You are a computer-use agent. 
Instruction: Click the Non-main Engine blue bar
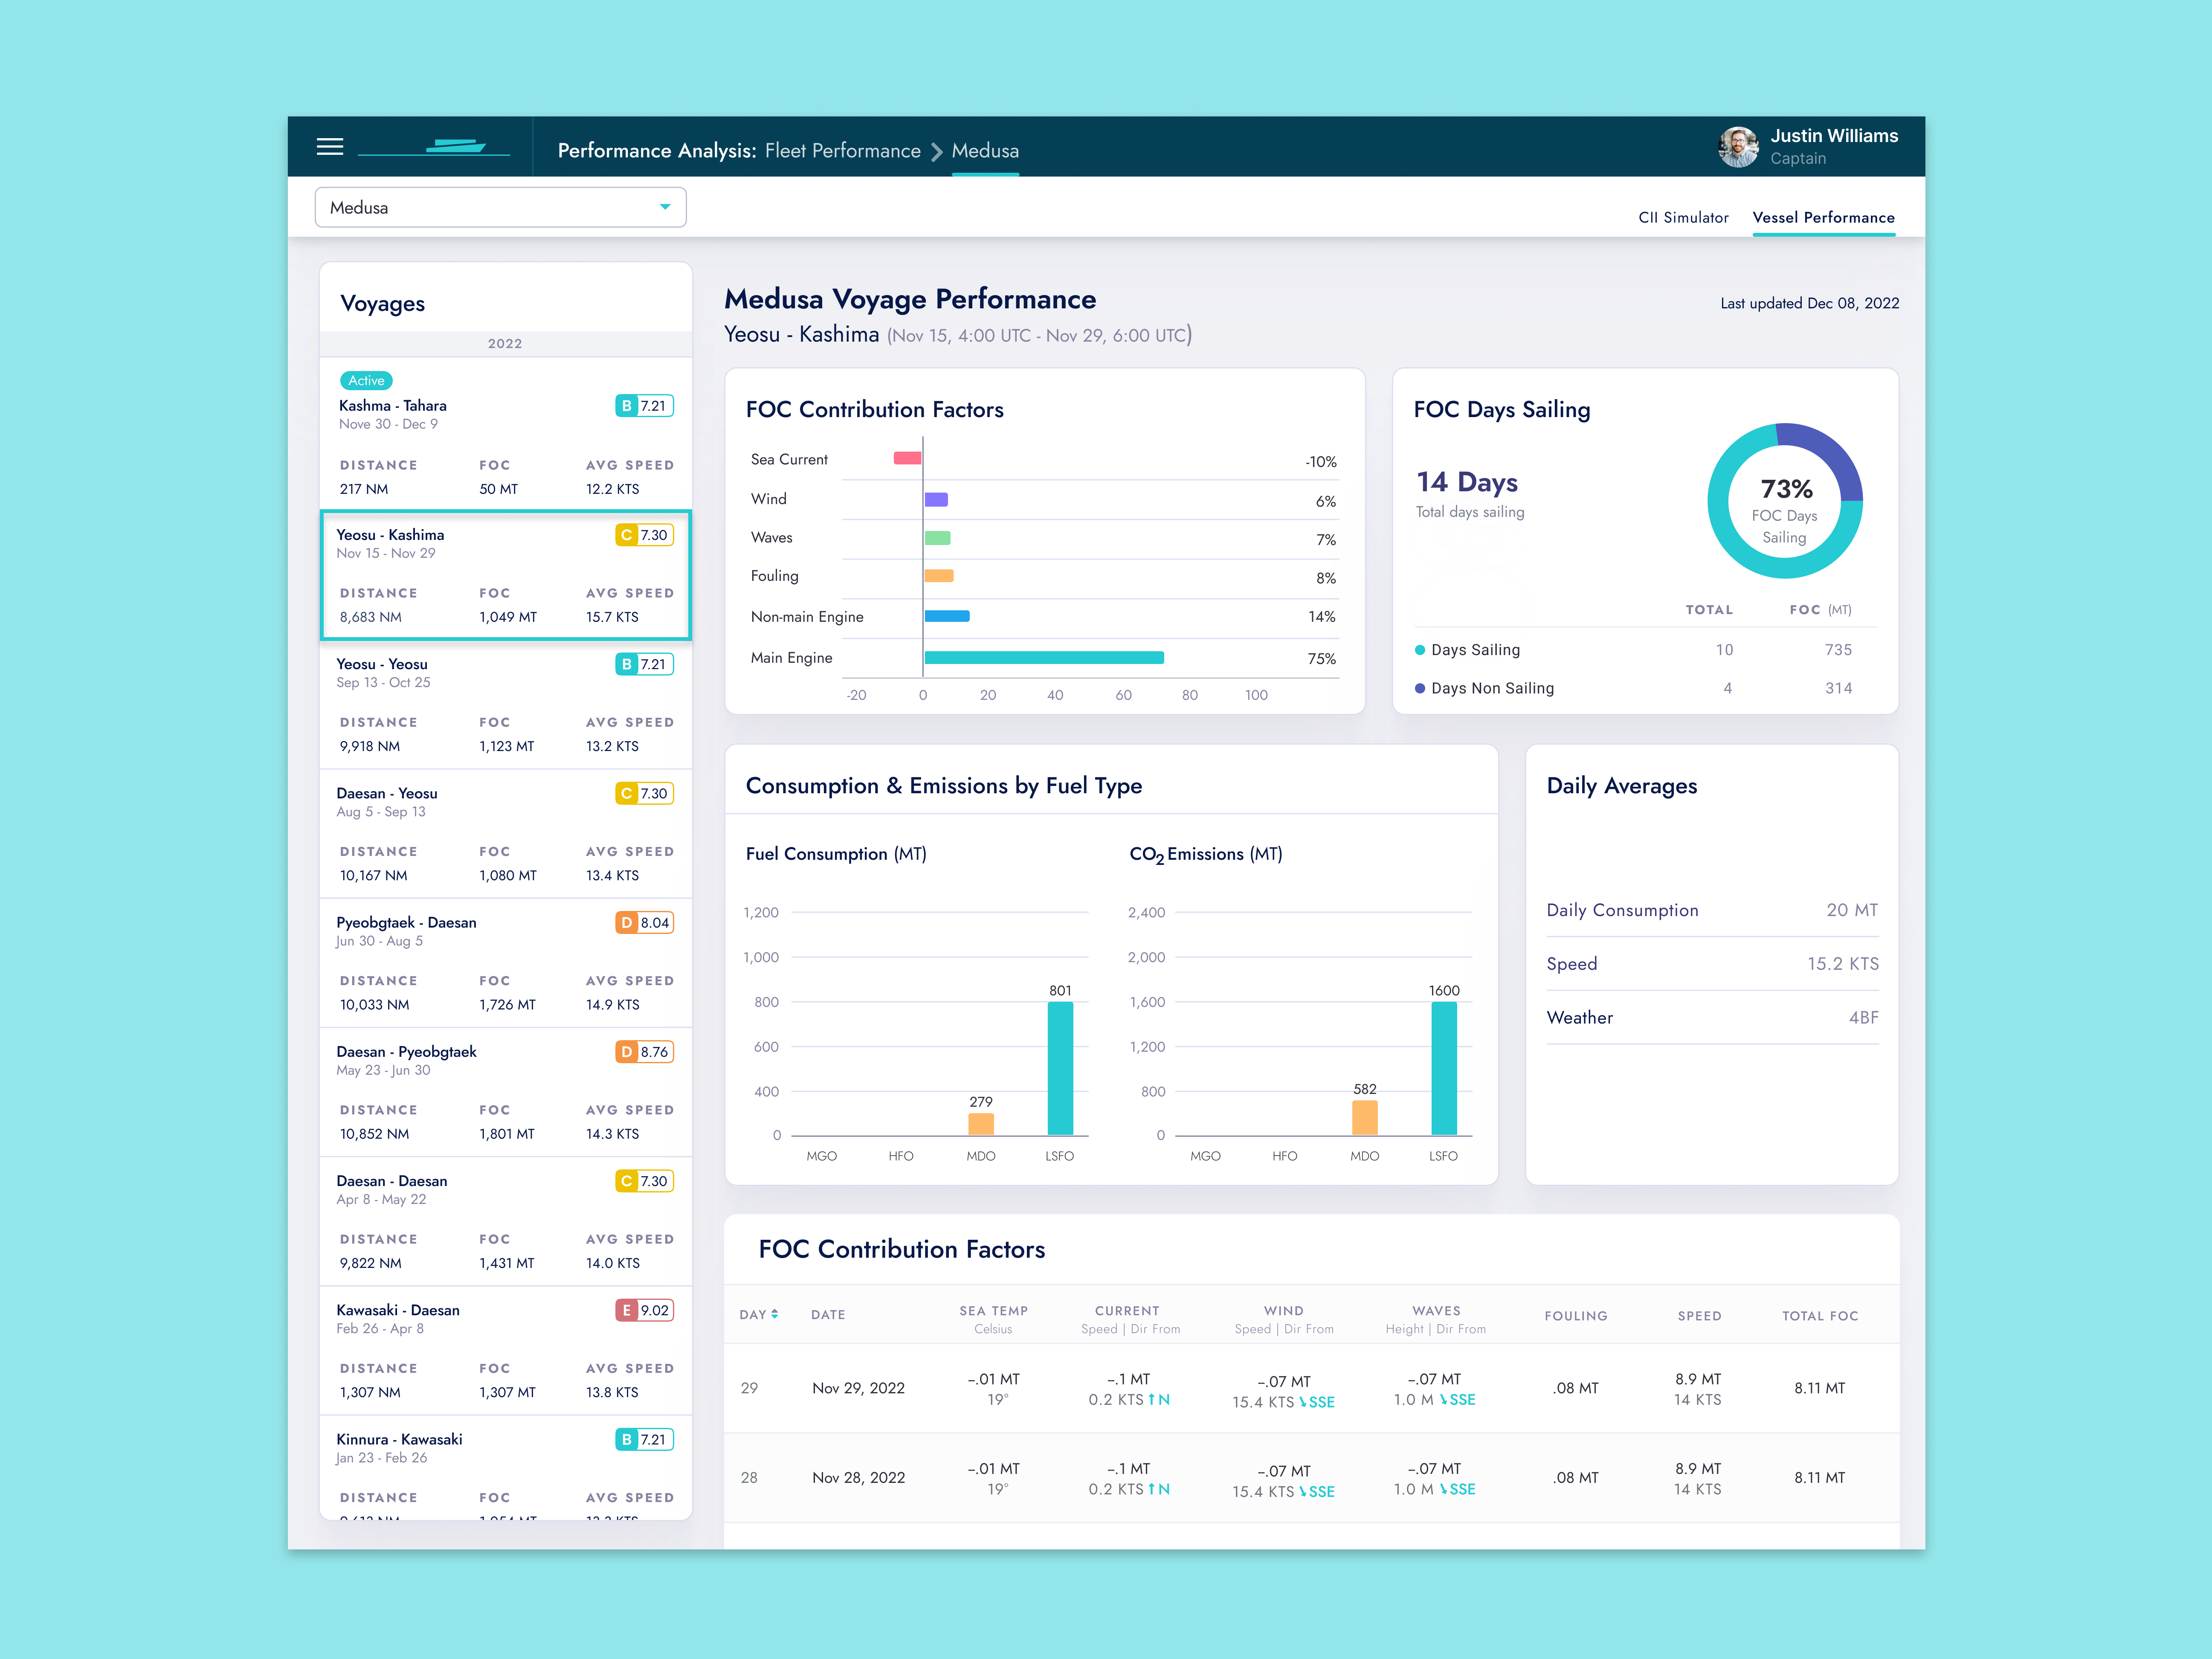(947, 616)
